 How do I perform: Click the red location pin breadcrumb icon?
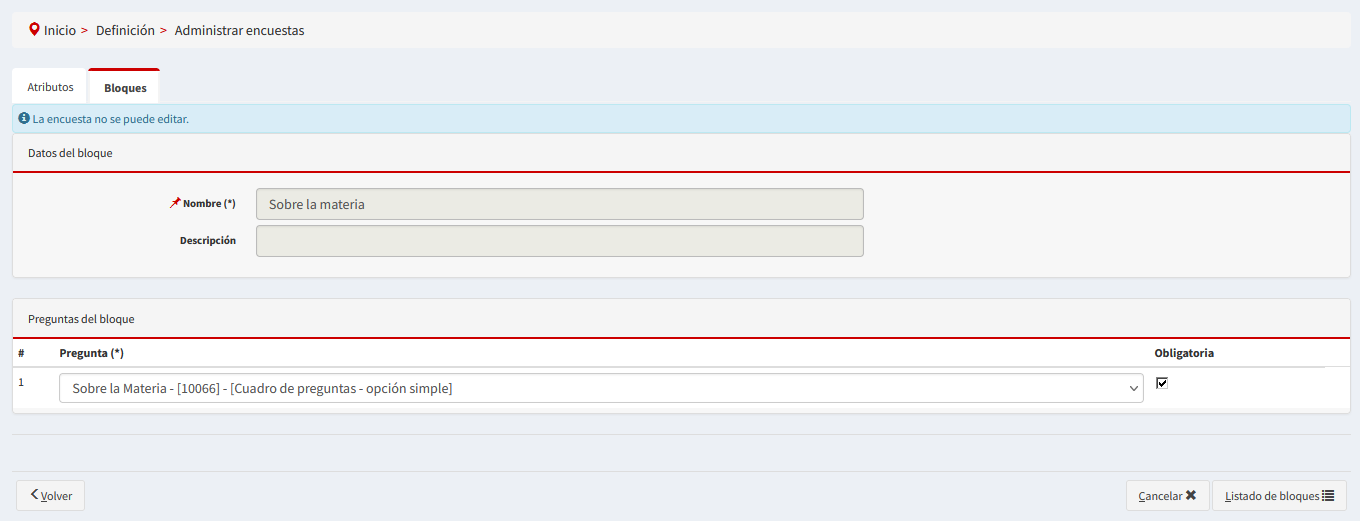point(35,30)
